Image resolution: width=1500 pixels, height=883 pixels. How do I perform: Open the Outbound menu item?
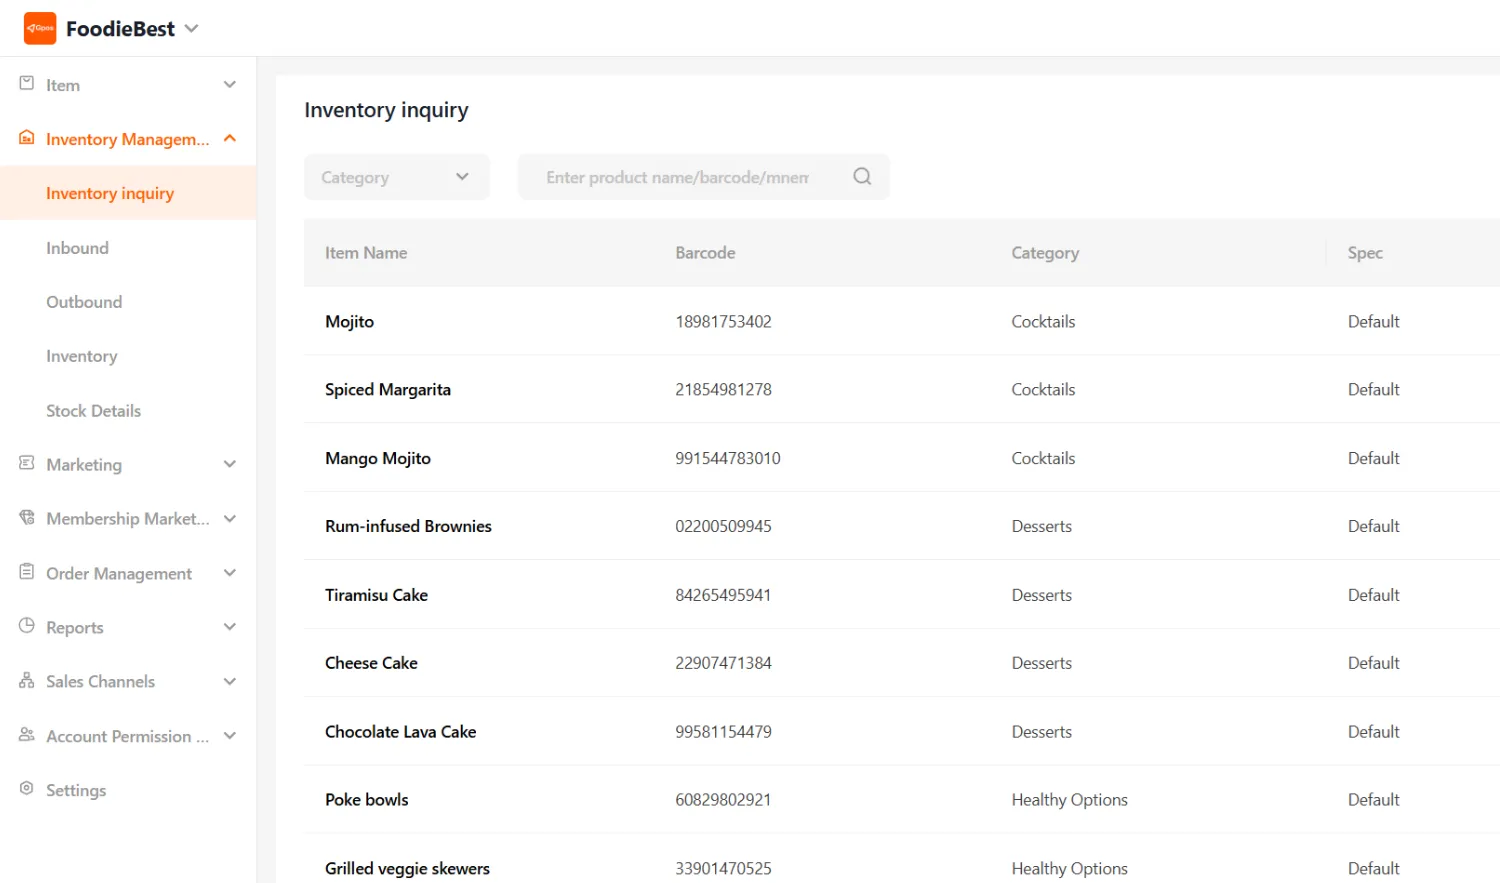point(84,302)
